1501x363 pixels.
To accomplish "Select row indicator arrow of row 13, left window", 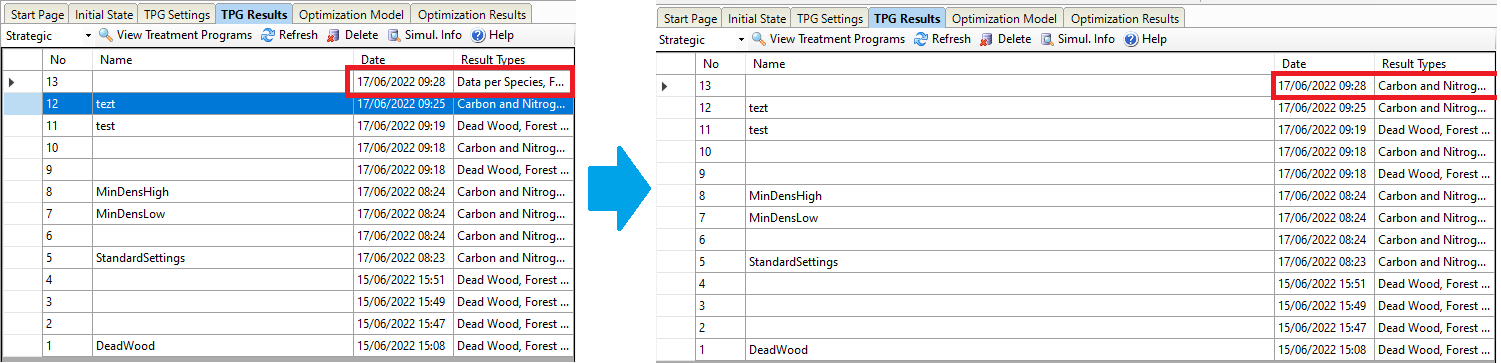I will 11,81.
